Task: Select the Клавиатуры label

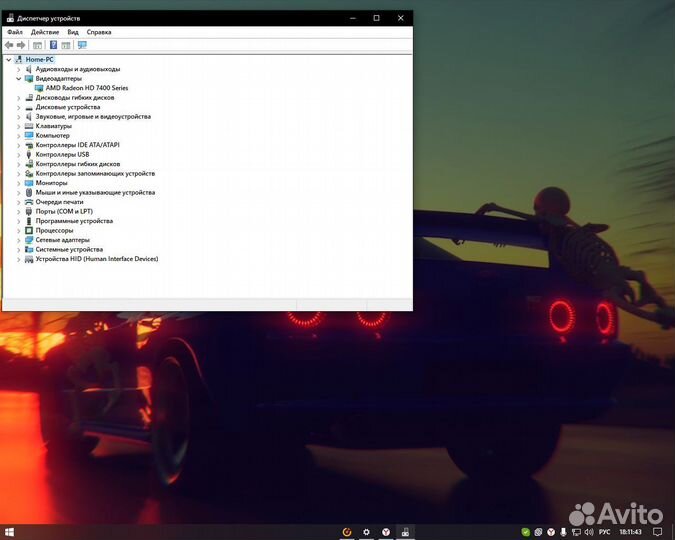Action: [53, 126]
